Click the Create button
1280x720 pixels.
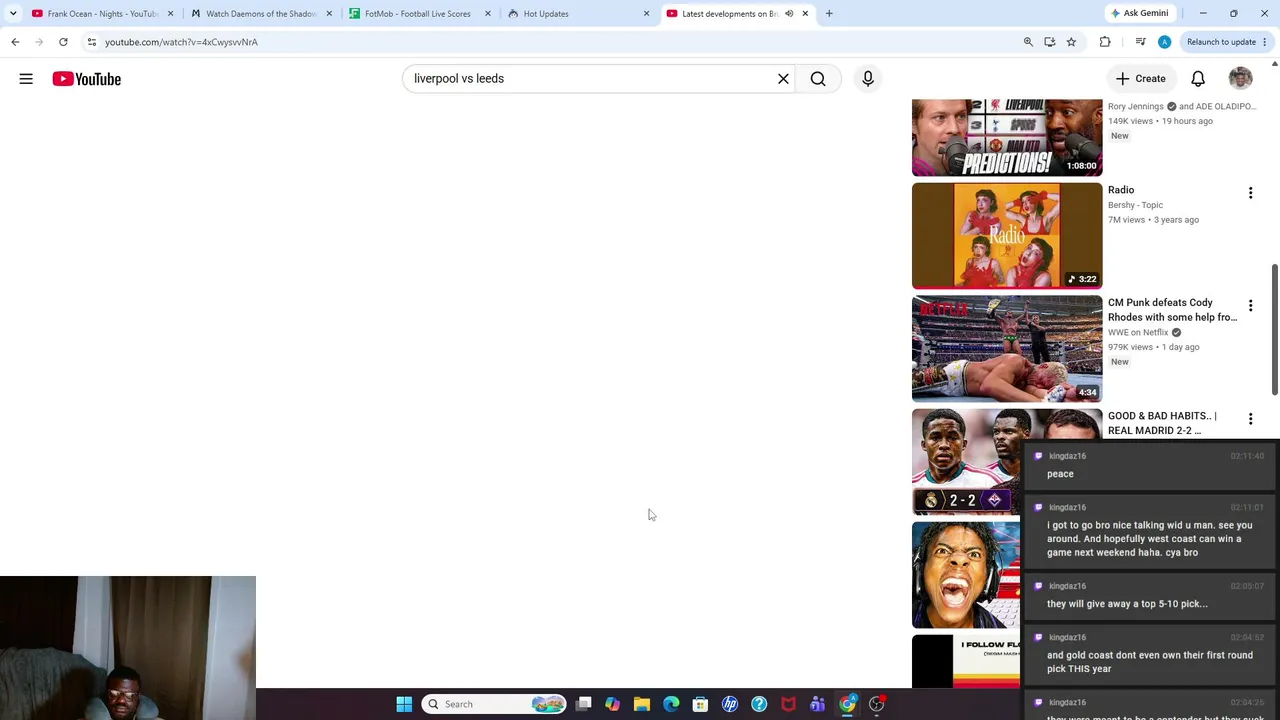click(x=1141, y=79)
